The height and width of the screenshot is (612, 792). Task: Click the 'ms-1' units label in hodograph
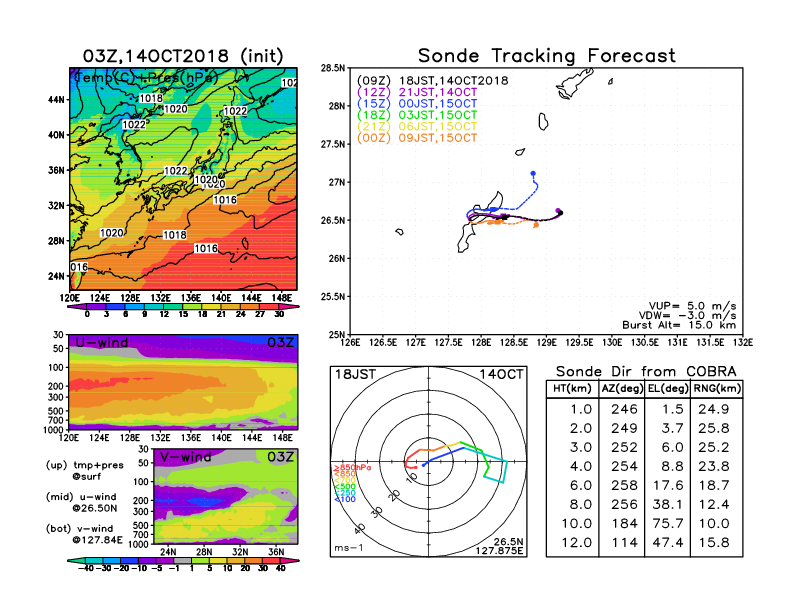coord(349,548)
